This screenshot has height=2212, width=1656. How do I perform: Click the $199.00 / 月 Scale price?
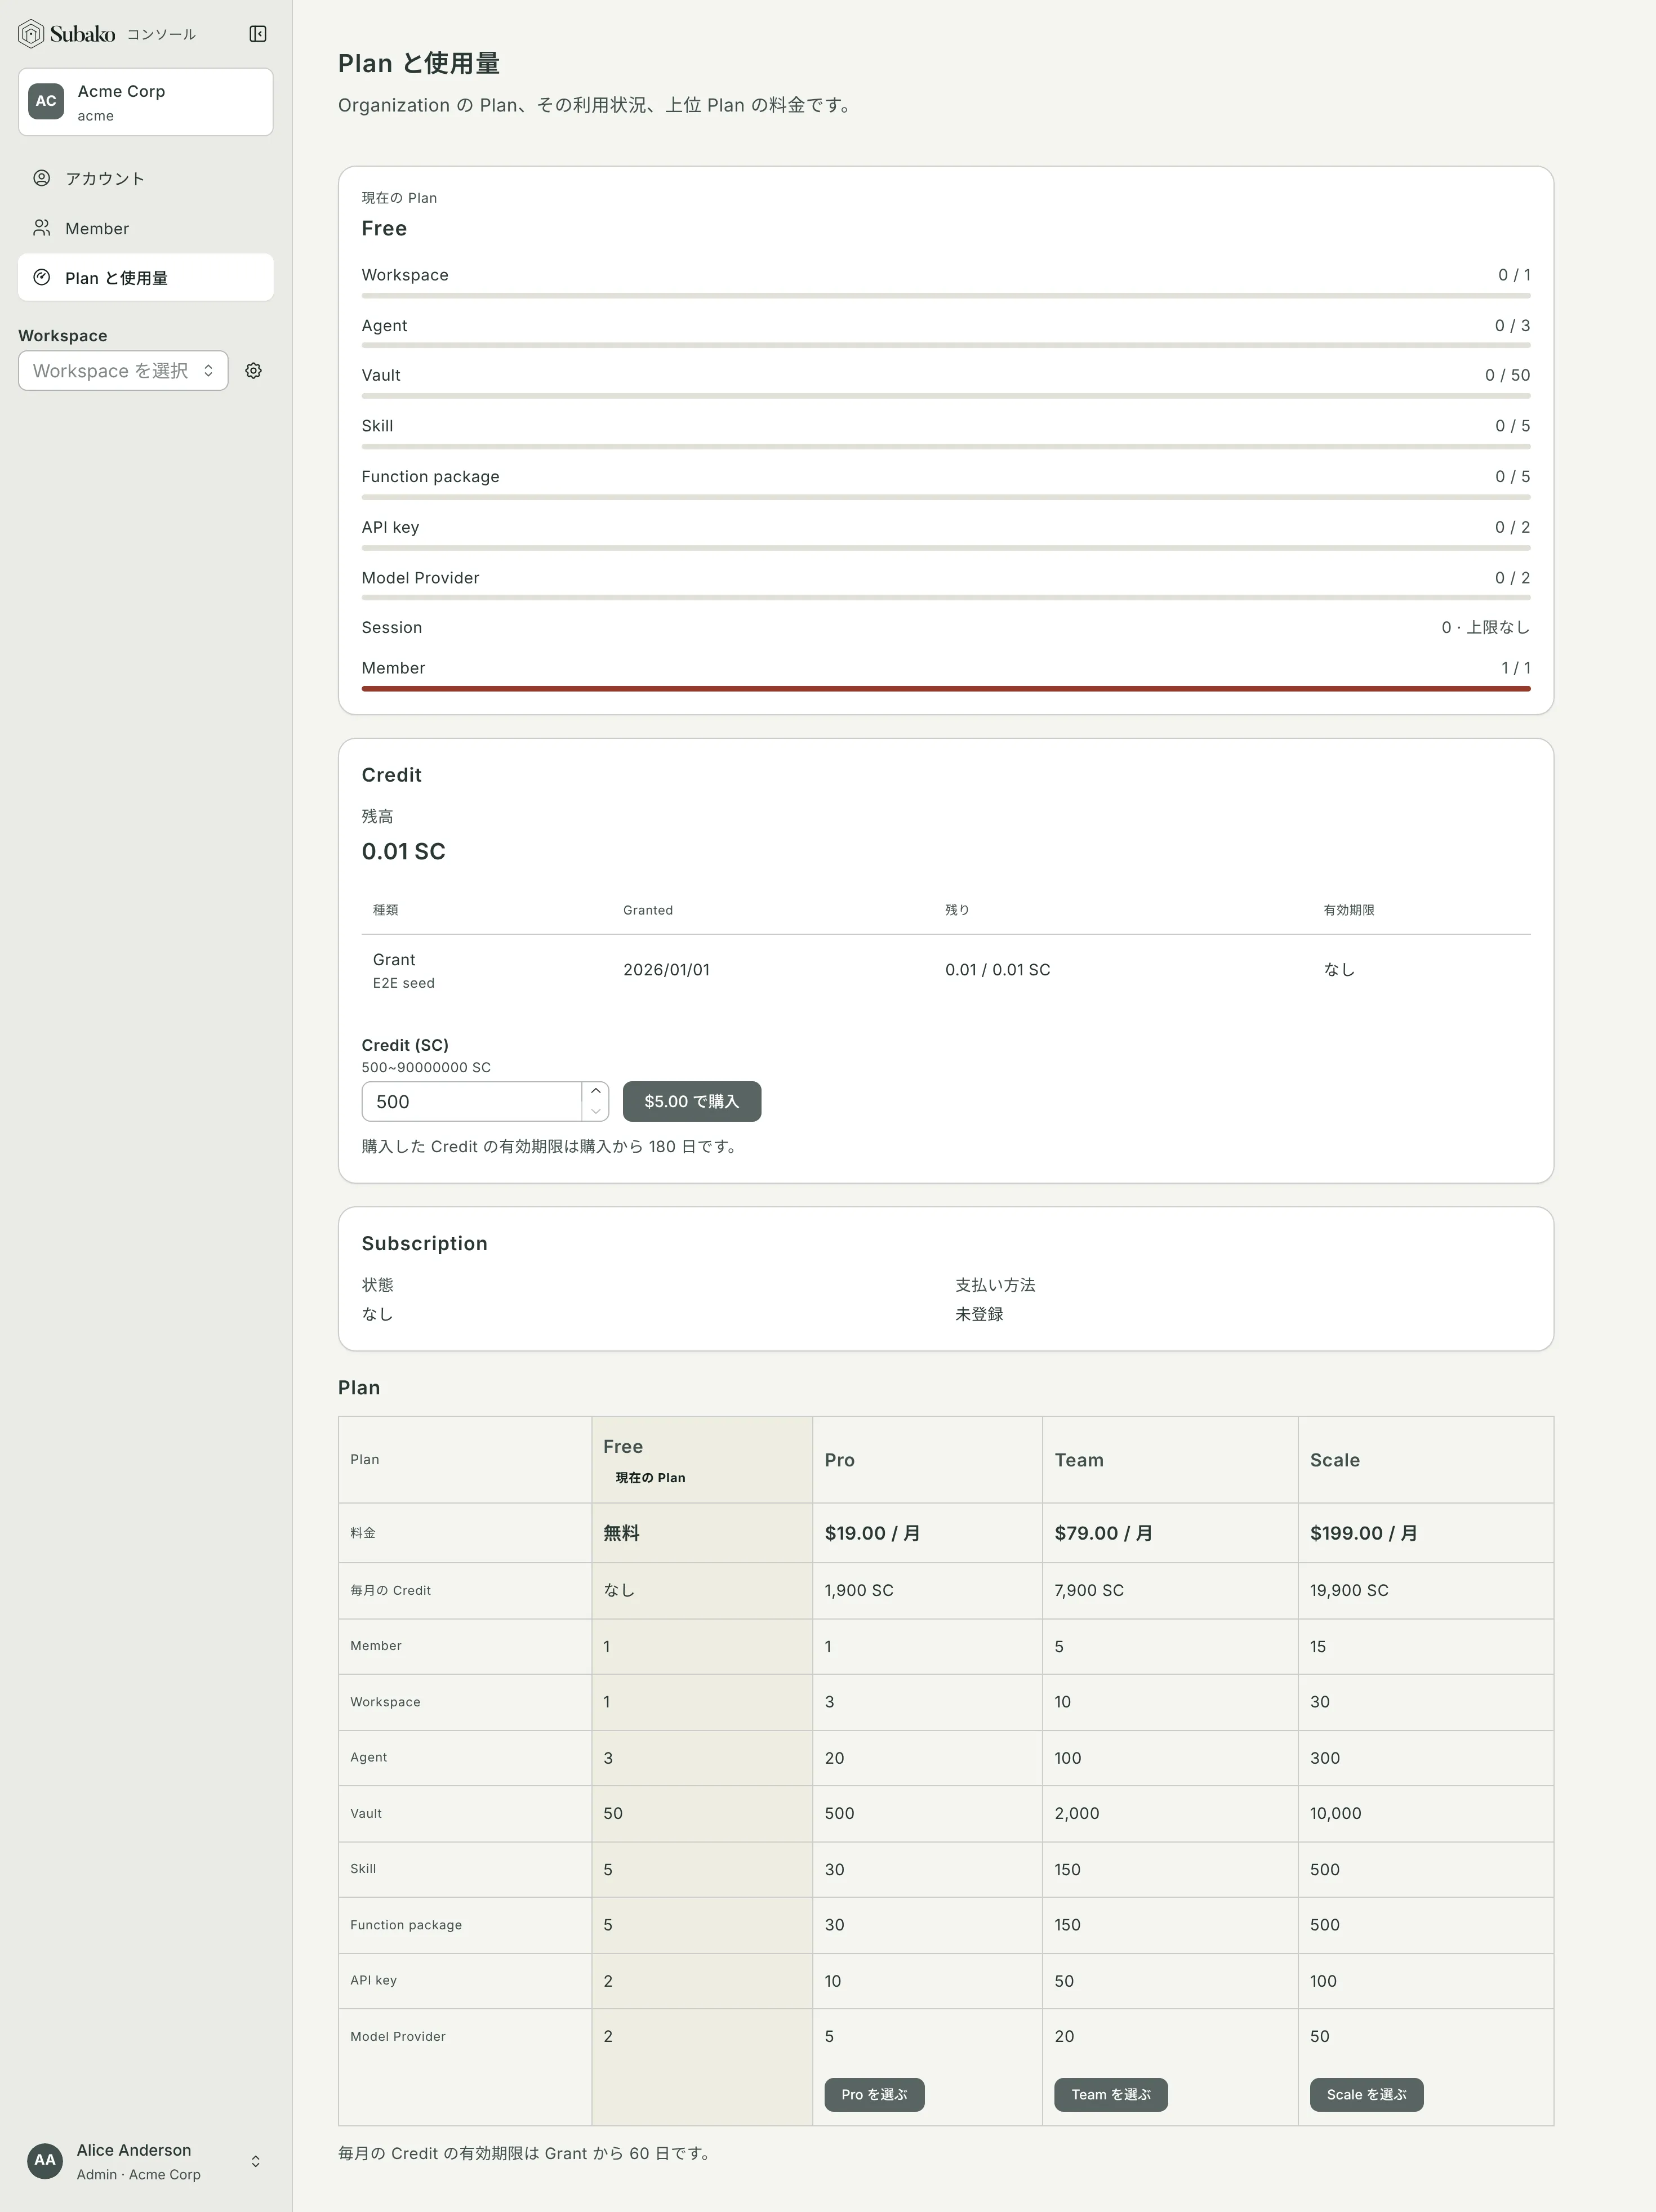[x=1364, y=1533]
